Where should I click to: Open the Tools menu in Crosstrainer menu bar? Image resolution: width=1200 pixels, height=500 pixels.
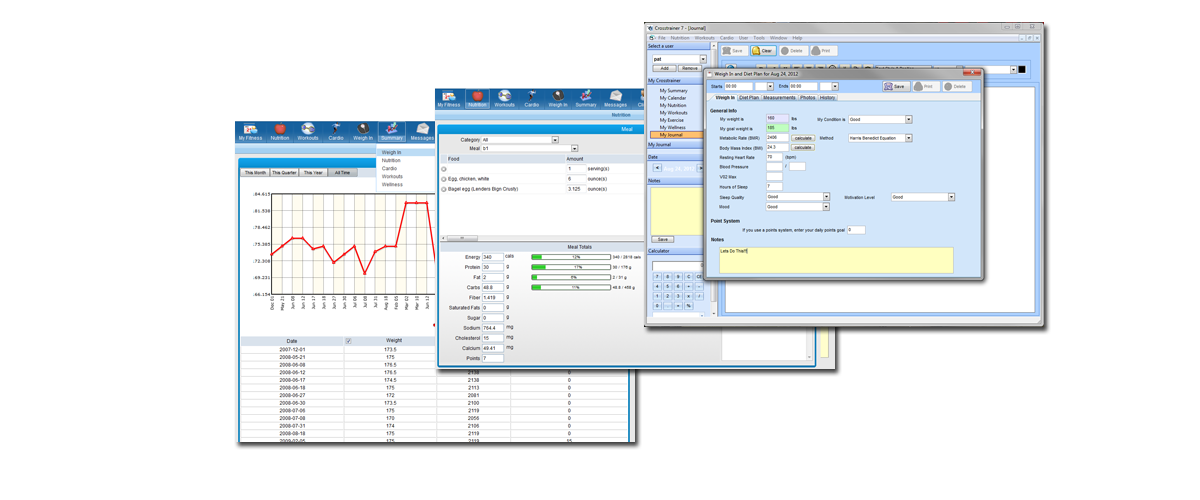click(759, 38)
